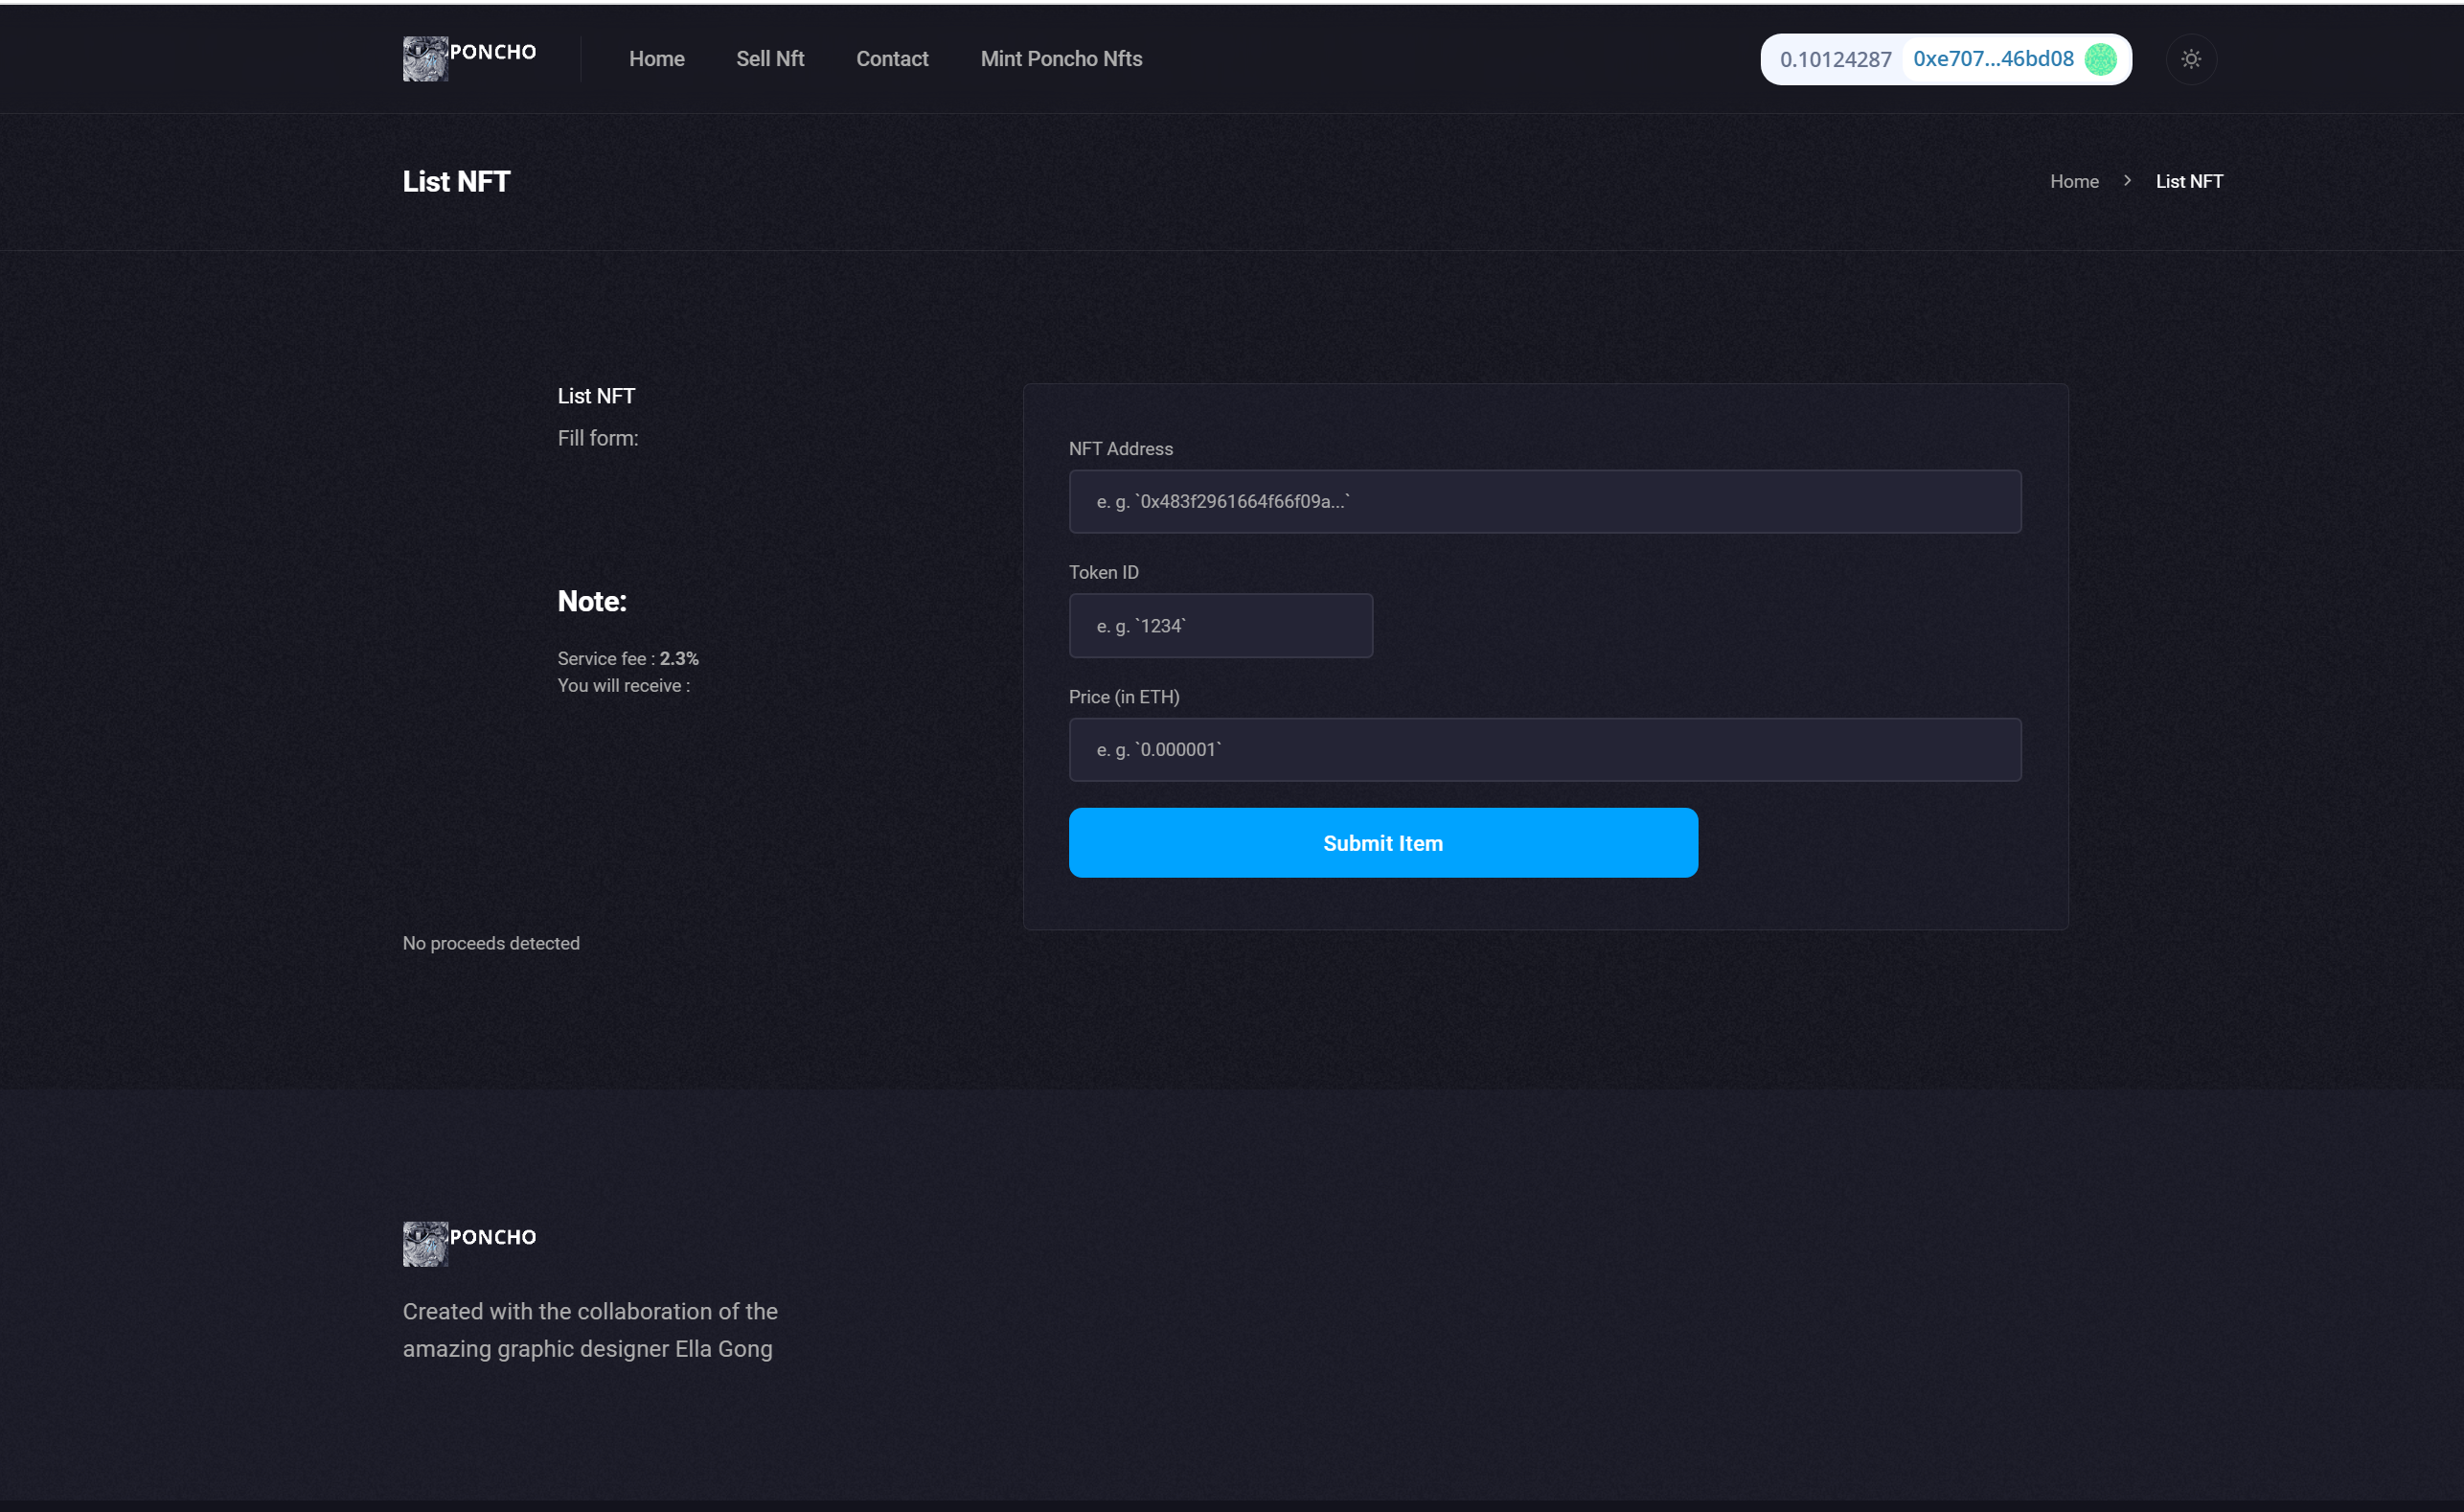Click the 'Token ID' field label
Screen dimensions: 2464x1512
point(1103,572)
